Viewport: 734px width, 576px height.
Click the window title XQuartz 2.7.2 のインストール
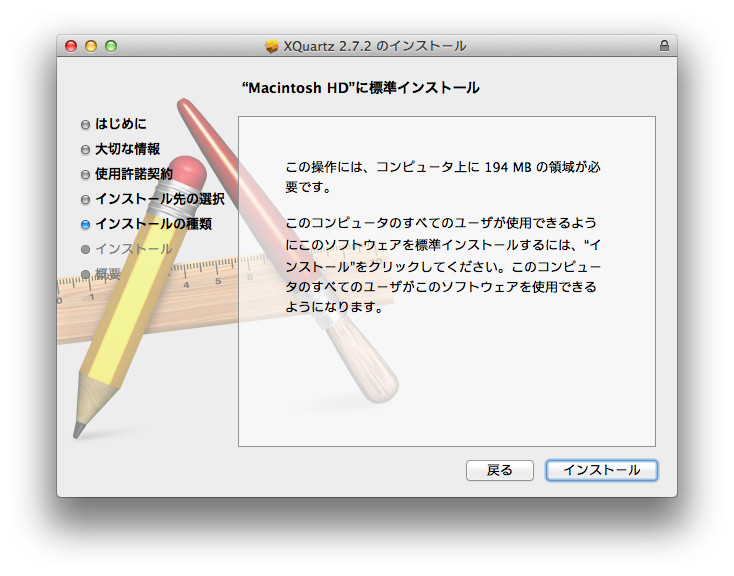[x=374, y=46]
